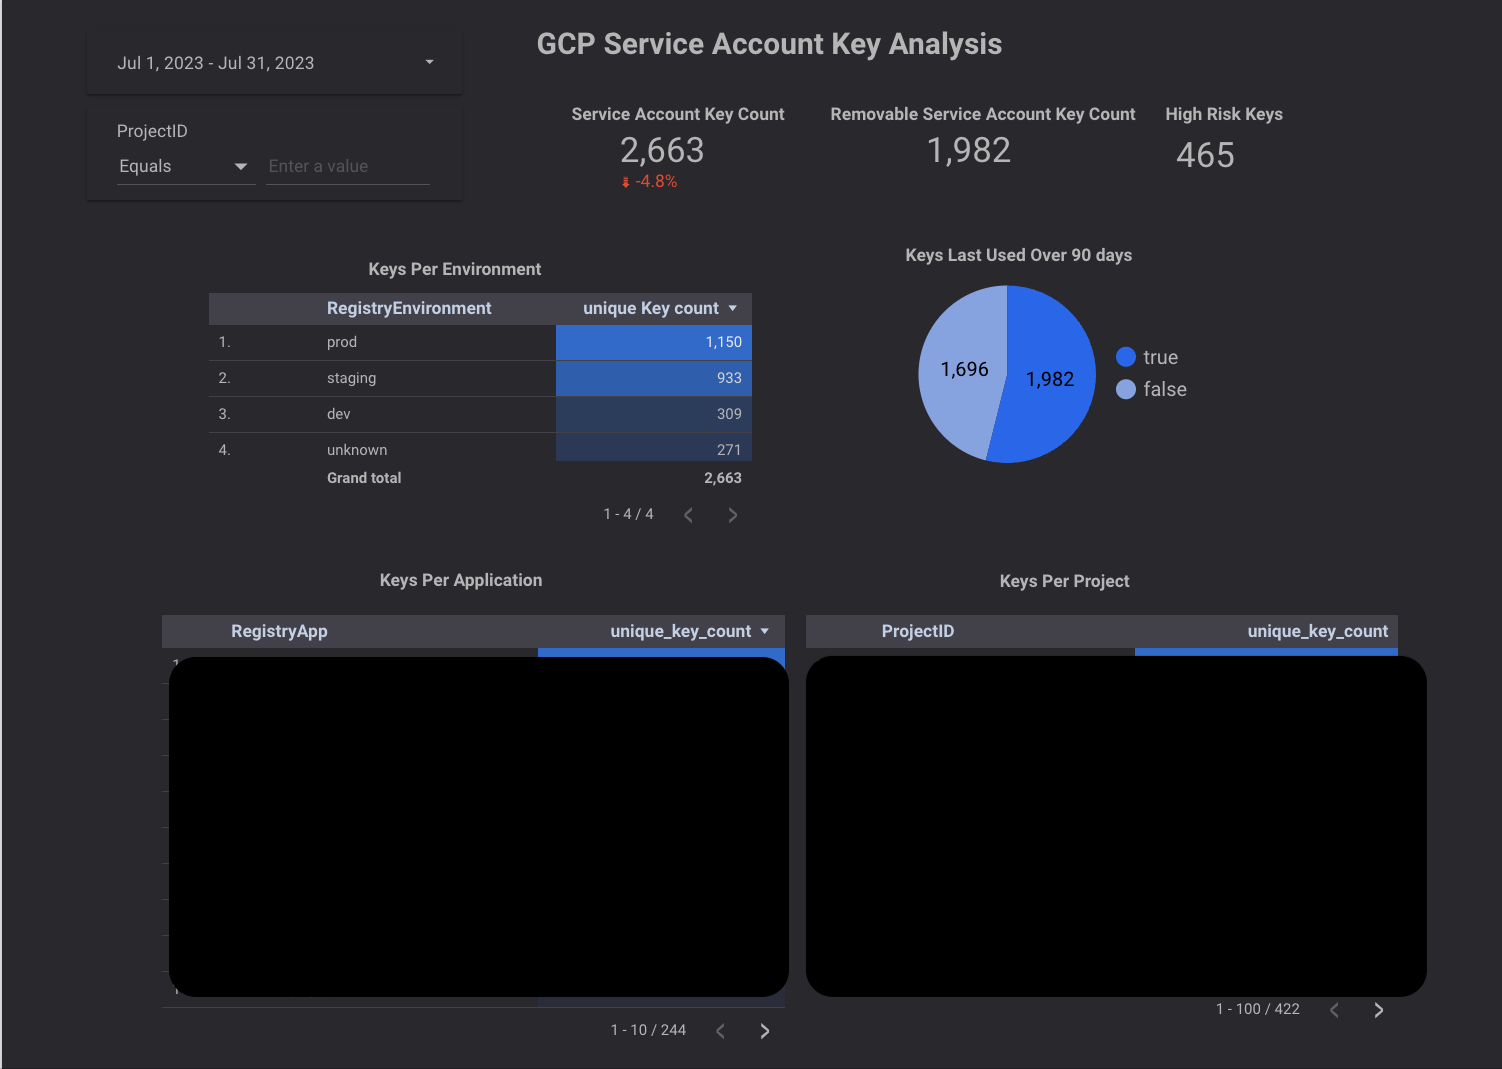Go to previous page of Keys Per Environment

pyautogui.click(x=688, y=515)
